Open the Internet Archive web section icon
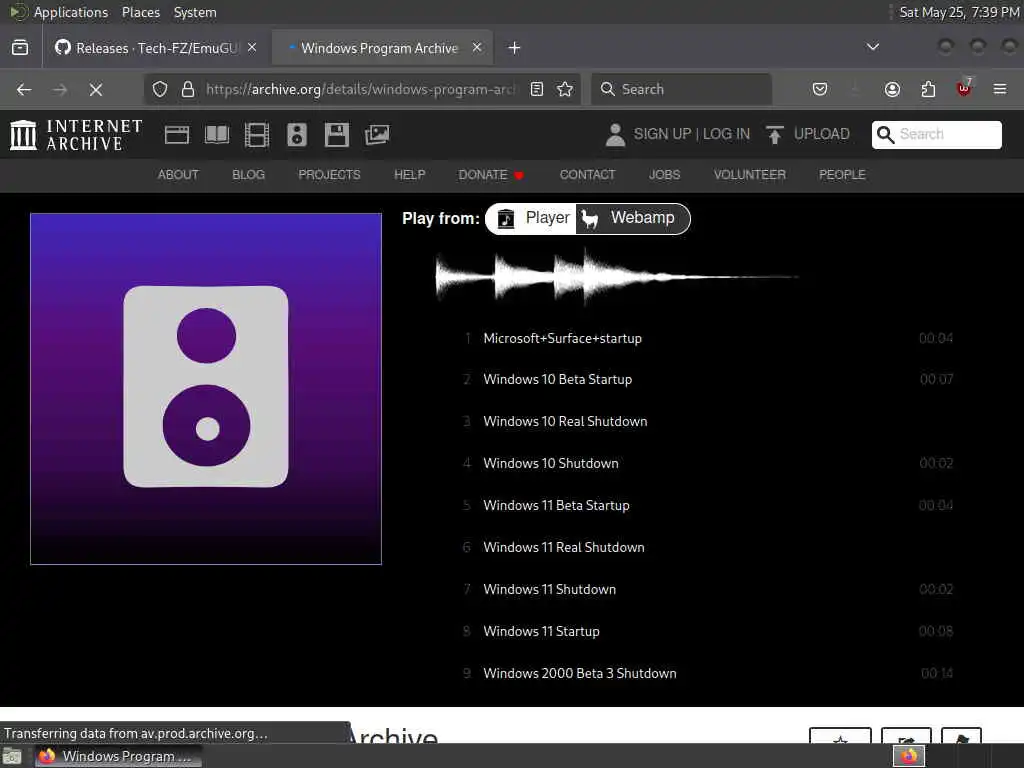Screen dimensions: 1024x768 point(176,135)
